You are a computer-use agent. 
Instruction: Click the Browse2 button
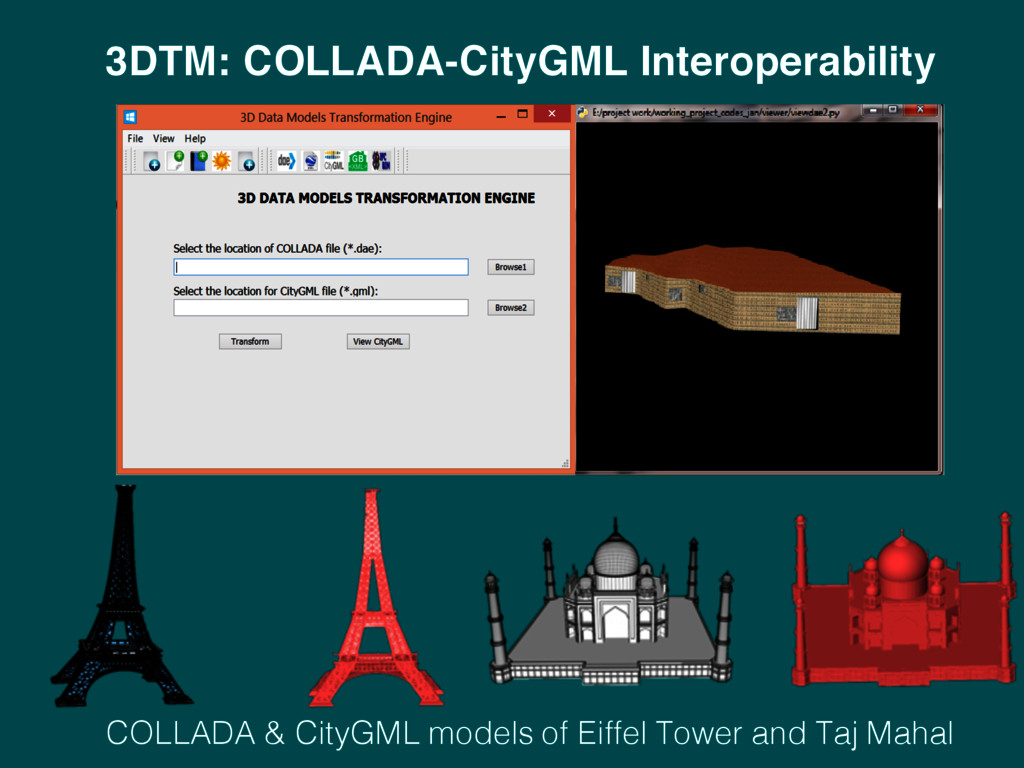pyautogui.click(x=511, y=308)
